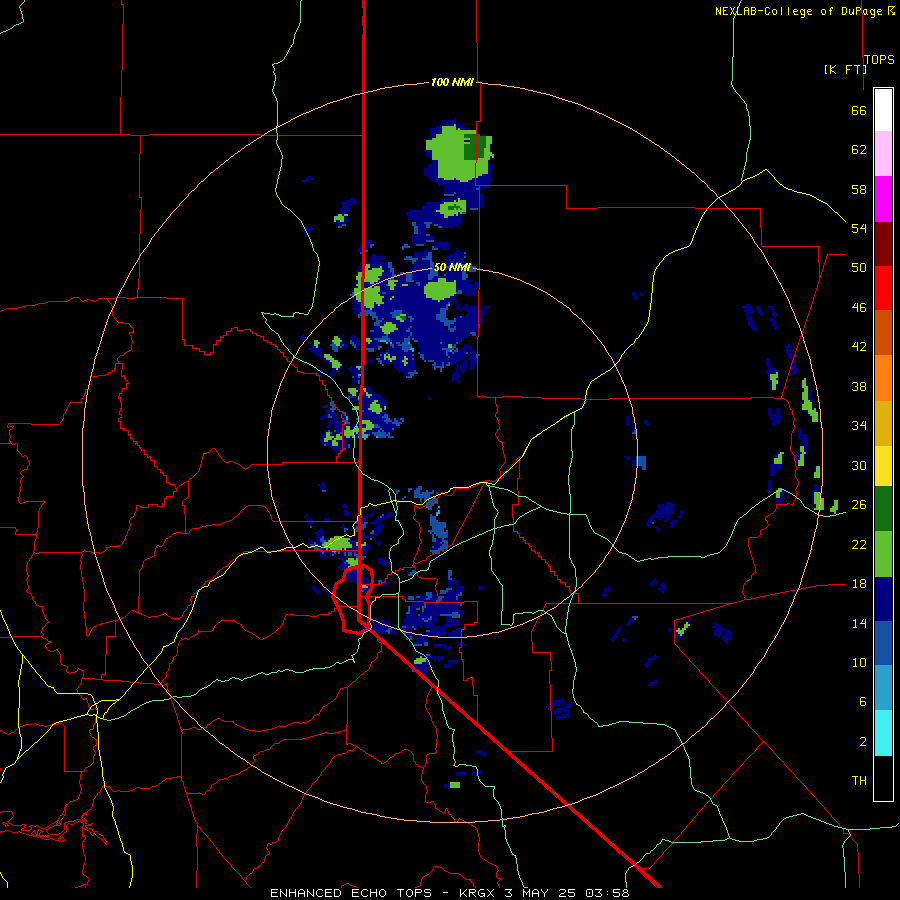Click the "ENHANCED ECHO TOPS" caption text
This screenshot has height=900, width=900.
(351, 893)
